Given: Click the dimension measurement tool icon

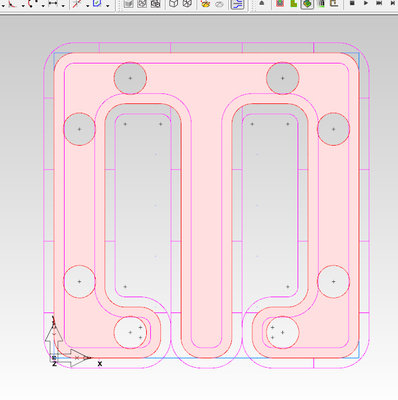Looking at the screenshot, I should tap(53, 3).
